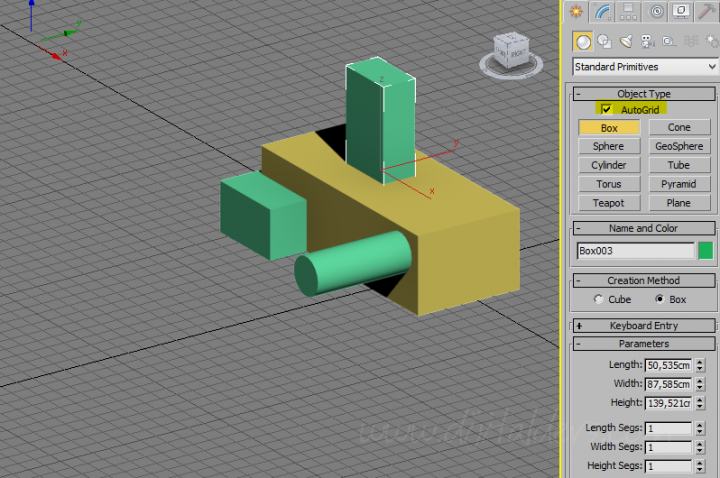Open the Create command panel tab
720x478 pixels.
pos(576,11)
